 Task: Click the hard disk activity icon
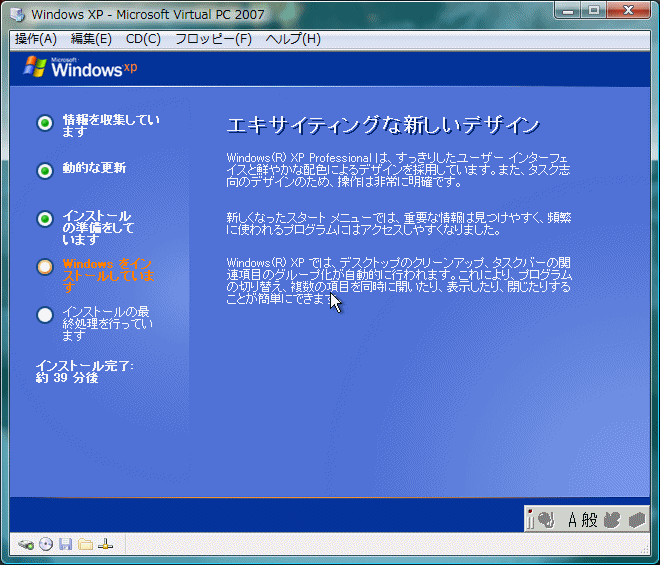pos(26,544)
